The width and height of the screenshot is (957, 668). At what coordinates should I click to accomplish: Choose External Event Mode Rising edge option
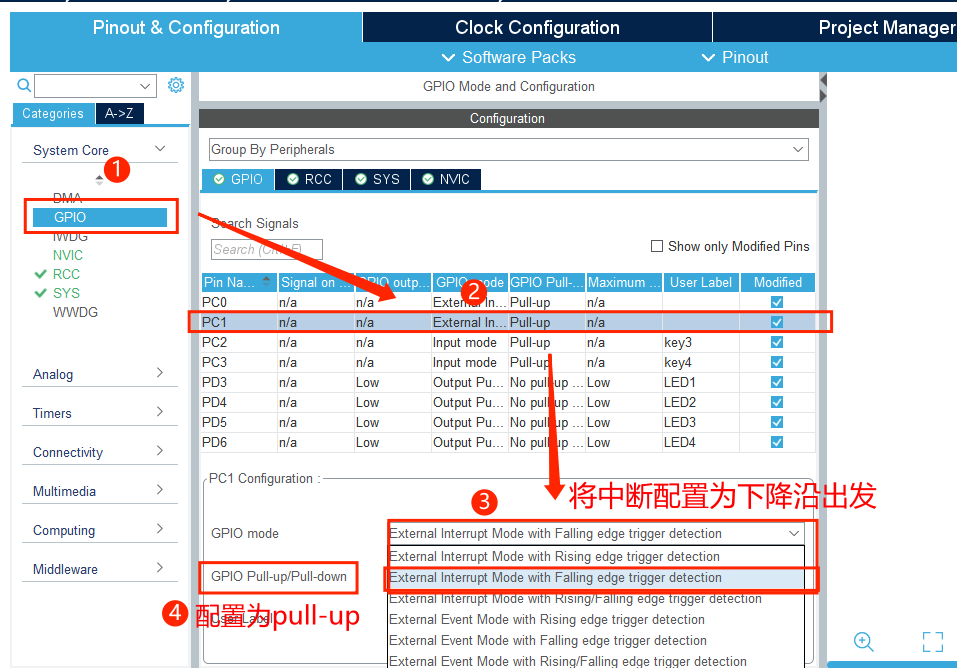[x=596, y=619]
